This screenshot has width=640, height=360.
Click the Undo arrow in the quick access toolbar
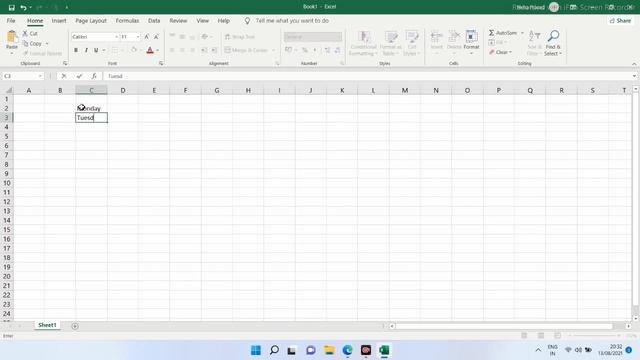pos(23,7)
